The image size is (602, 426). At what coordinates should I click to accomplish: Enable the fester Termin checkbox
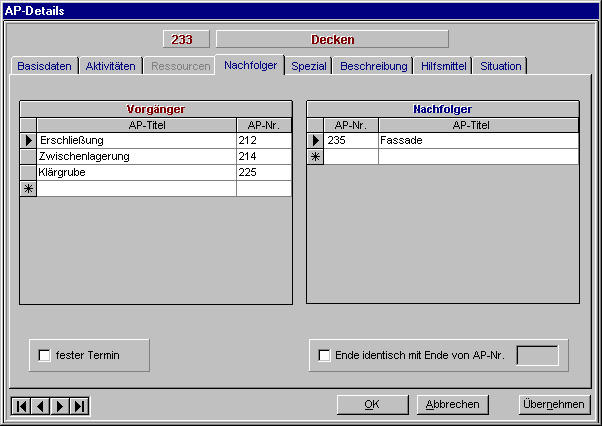44,354
